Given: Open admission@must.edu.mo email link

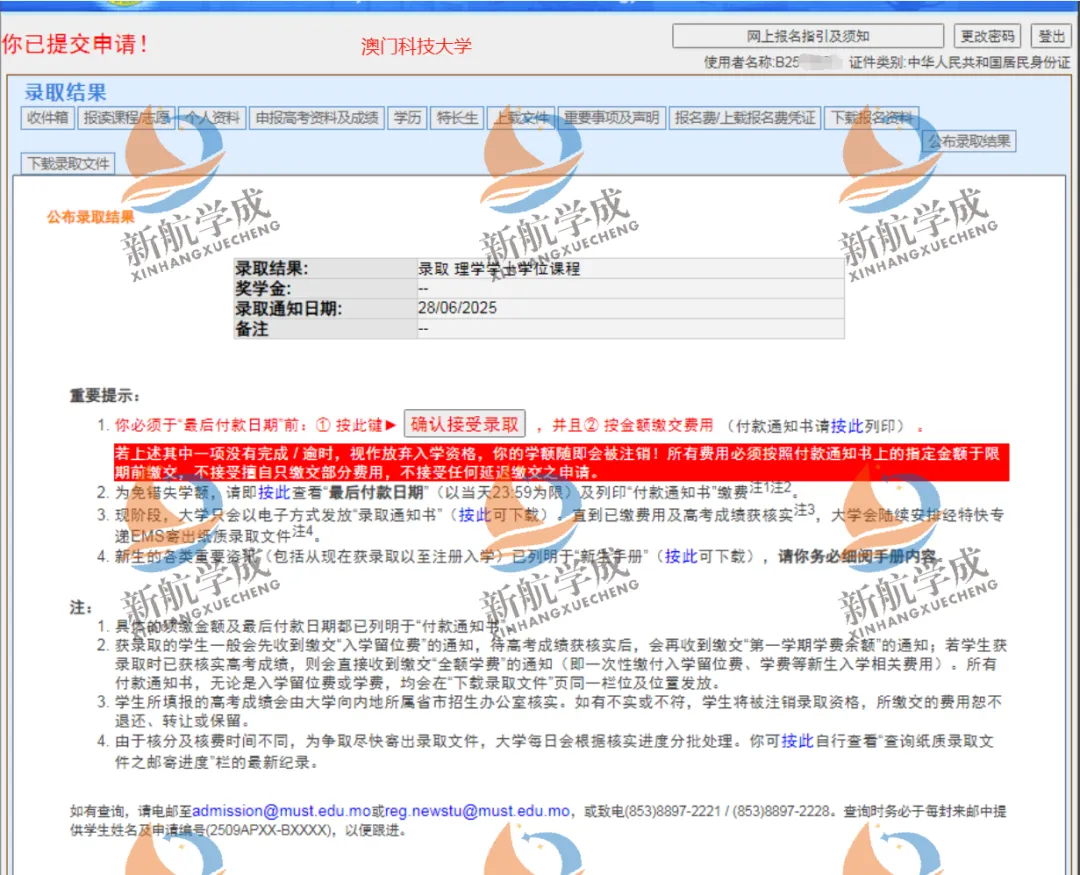Looking at the screenshot, I should [281, 811].
